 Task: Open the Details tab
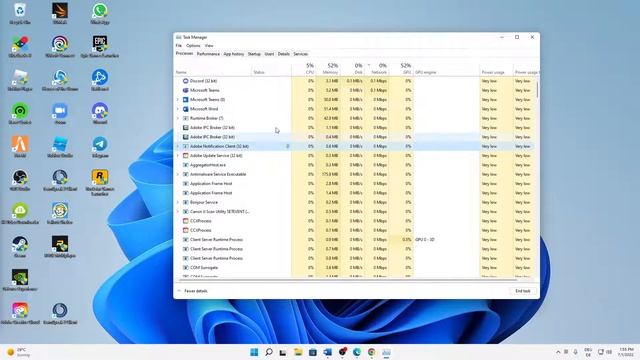[284, 54]
